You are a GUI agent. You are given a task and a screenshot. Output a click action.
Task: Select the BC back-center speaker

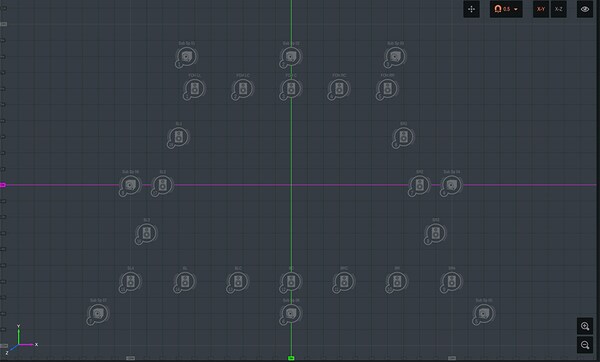click(x=291, y=282)
